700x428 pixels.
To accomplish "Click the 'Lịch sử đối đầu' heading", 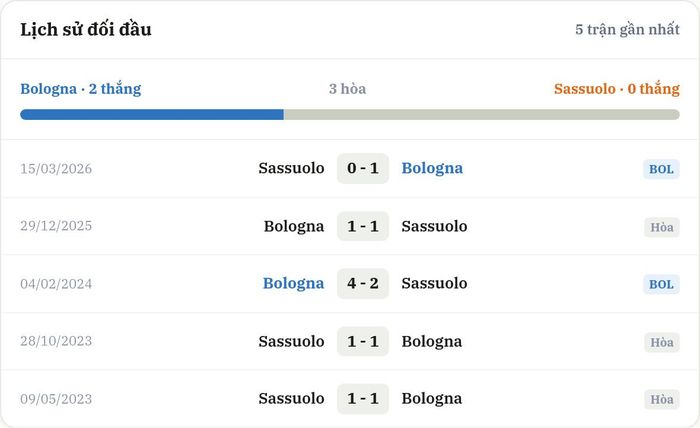I will [x=86, y=29].
